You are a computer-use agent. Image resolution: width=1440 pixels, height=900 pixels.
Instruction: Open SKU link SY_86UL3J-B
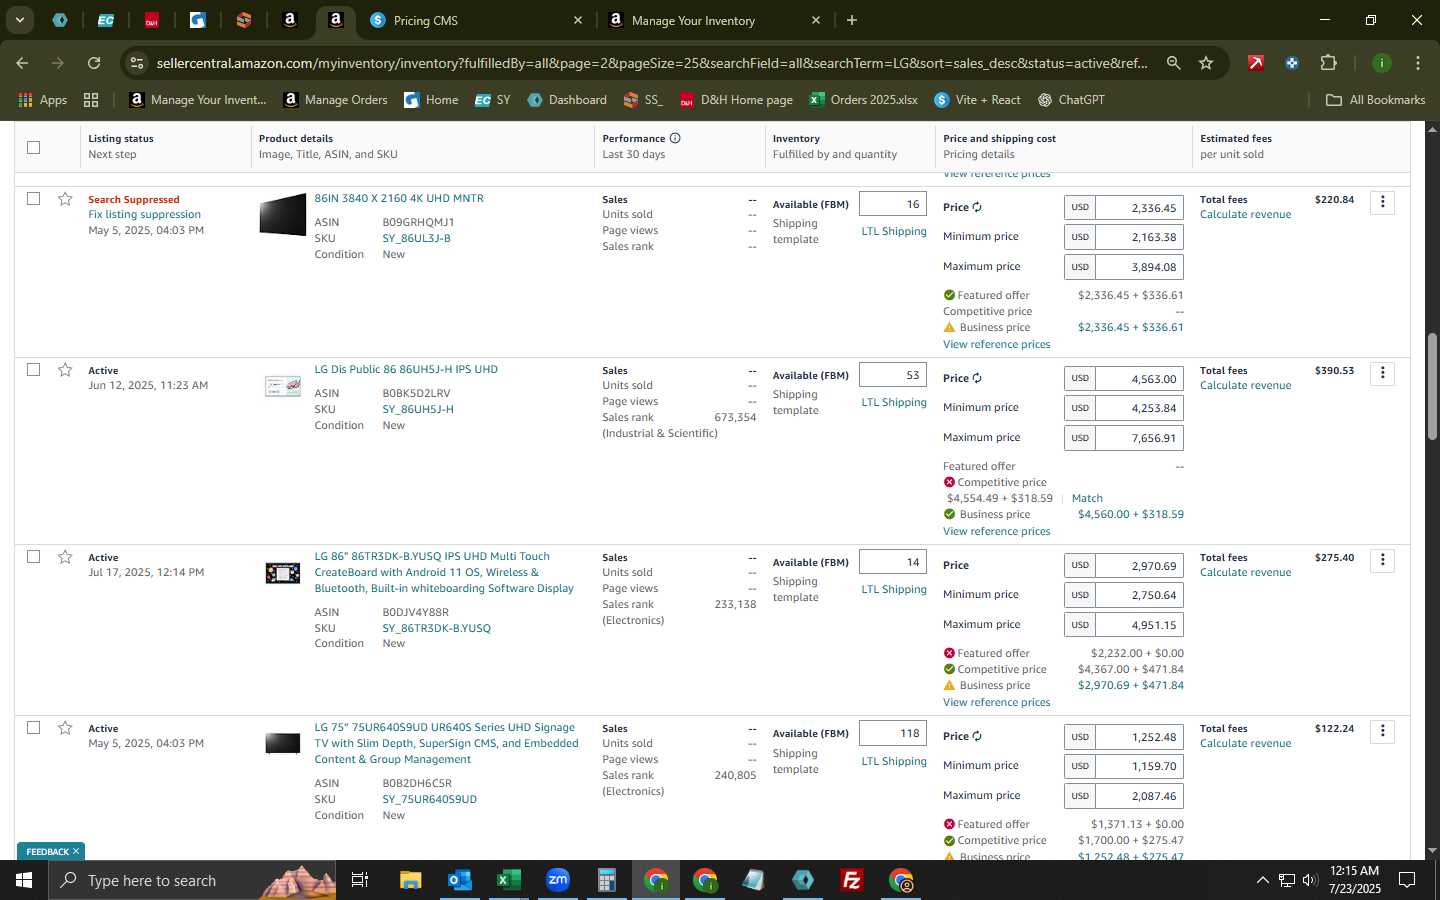coord(416,238)
